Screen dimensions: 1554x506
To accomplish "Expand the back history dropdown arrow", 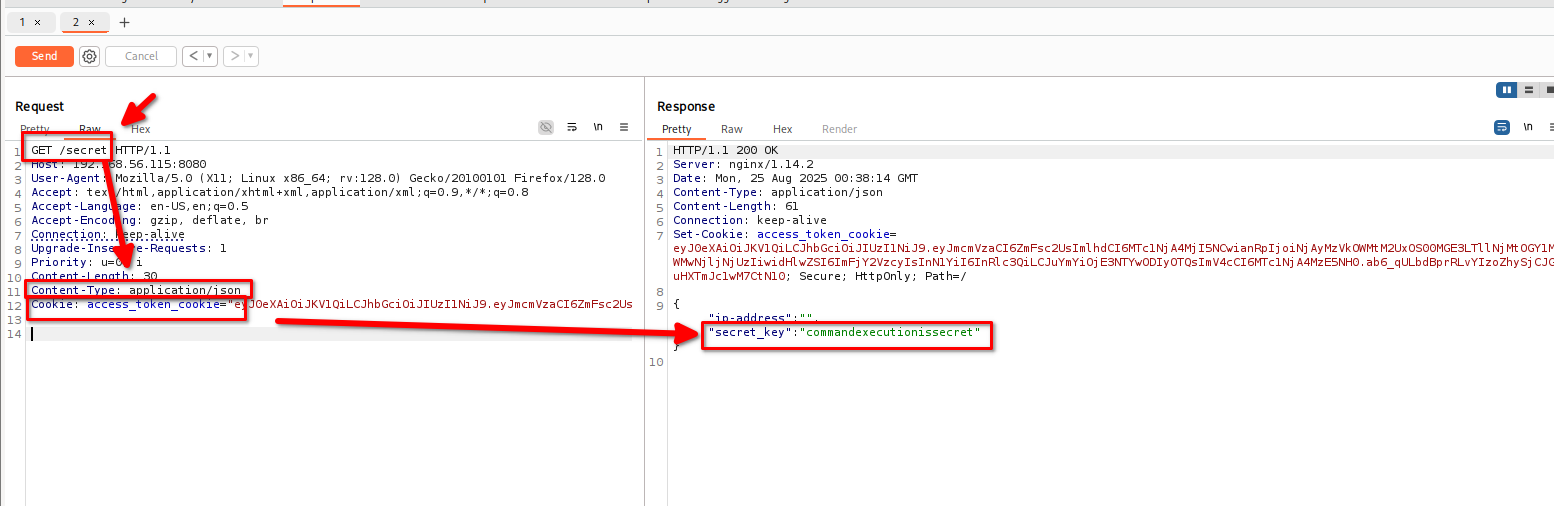I will (210, 57).
